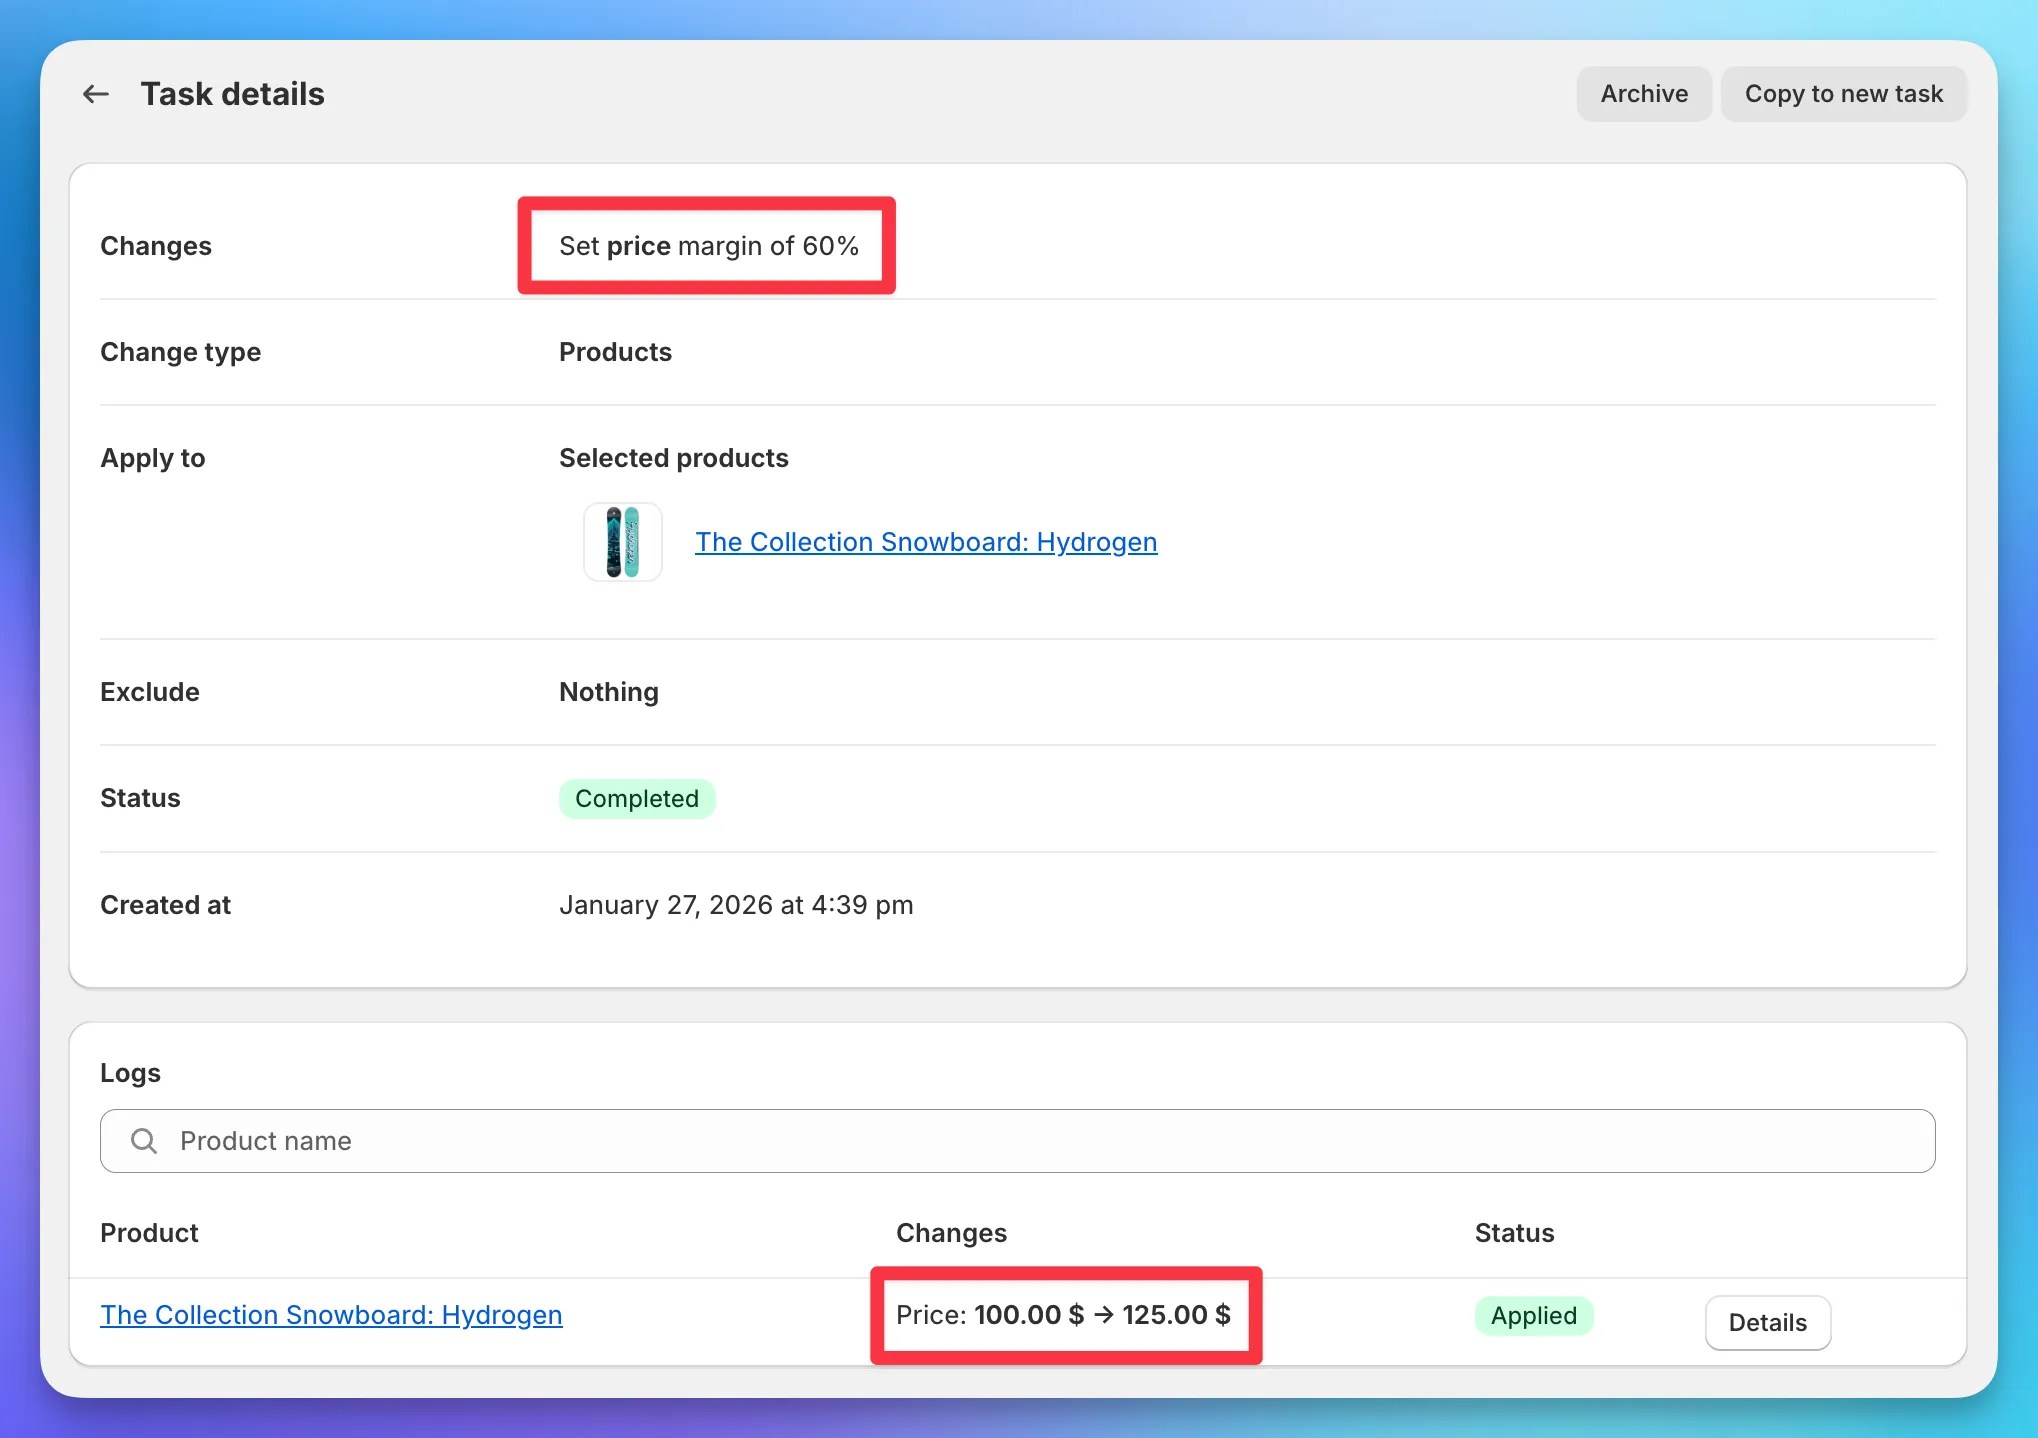
Task: Open the snowboard product link in the Logs table
Action: (x=331, y=1314)
